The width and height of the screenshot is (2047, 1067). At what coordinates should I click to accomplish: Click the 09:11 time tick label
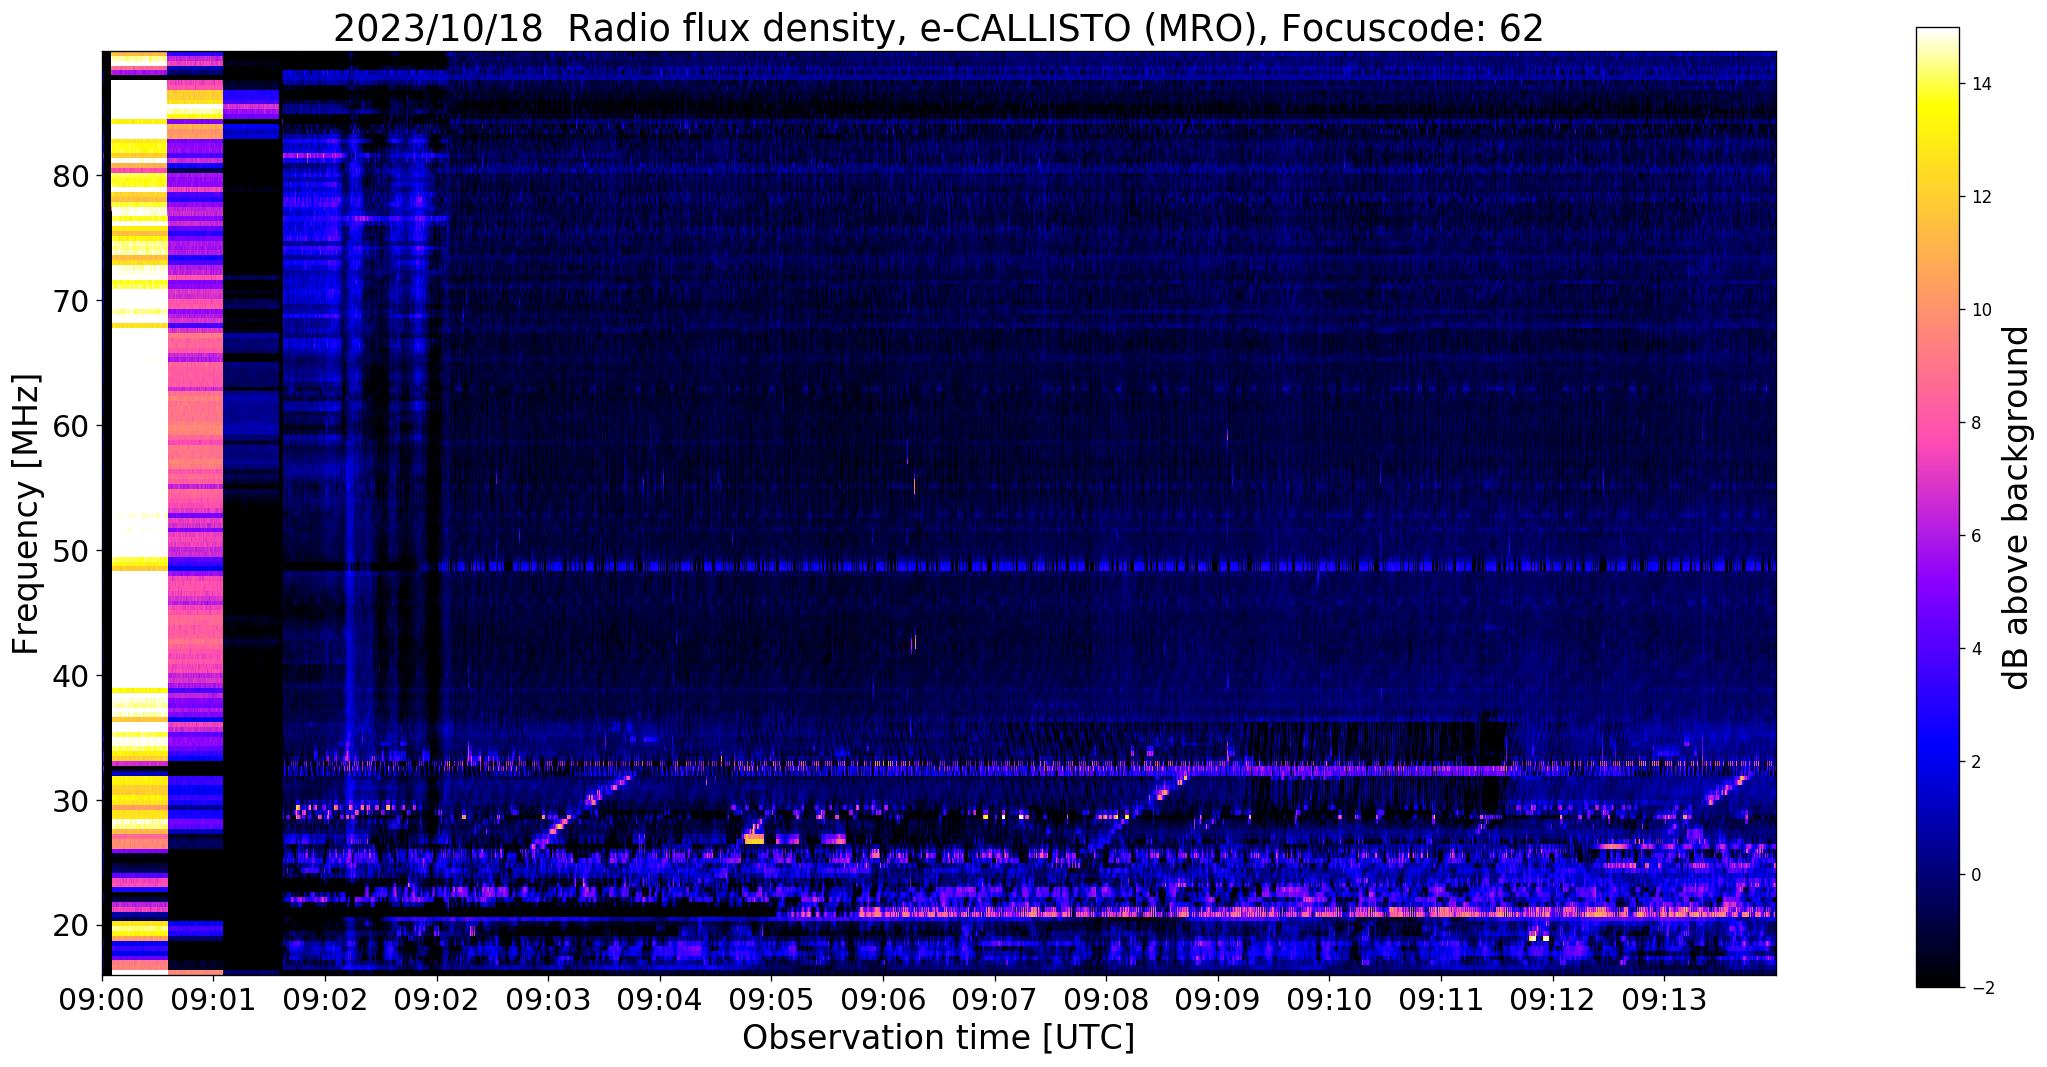coord(1441,999)
